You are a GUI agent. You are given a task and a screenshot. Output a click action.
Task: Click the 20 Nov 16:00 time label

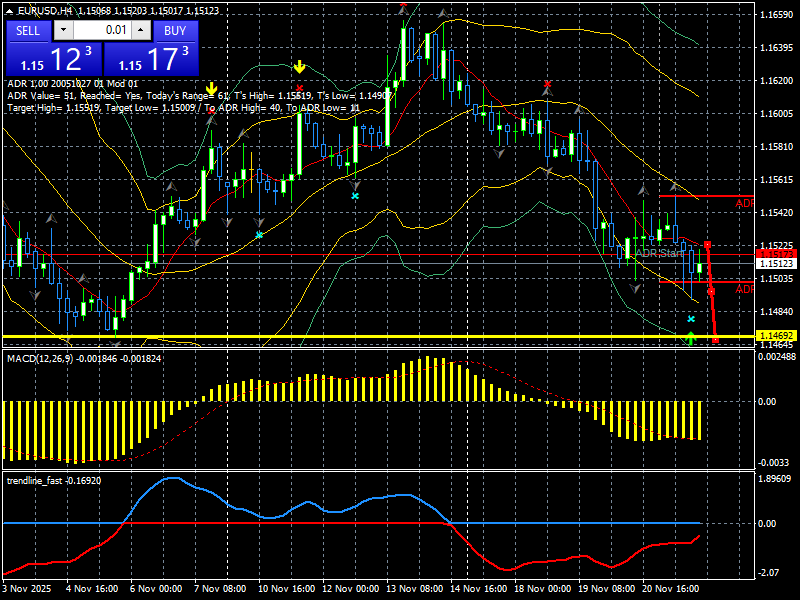tap(670, 589)
